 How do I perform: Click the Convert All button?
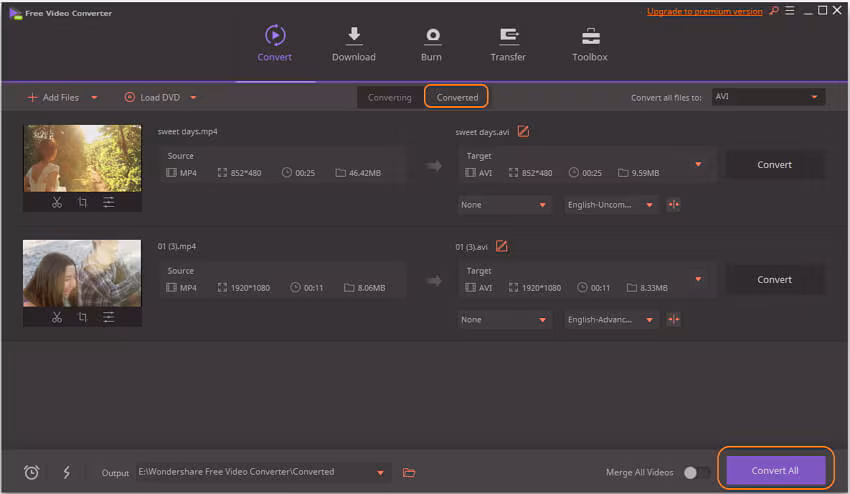coord(775,470)
